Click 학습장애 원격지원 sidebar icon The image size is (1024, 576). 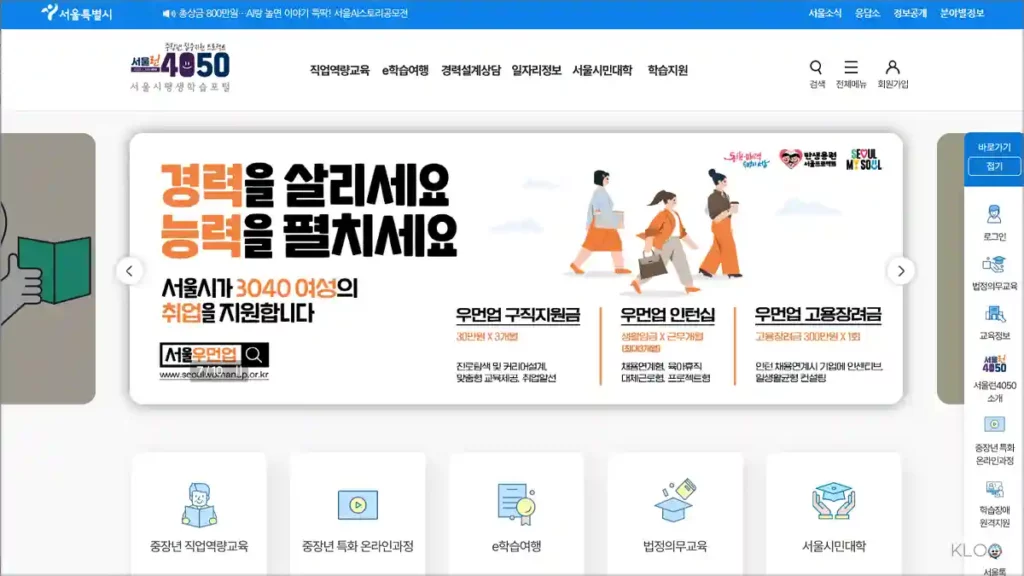click(994, 488)
